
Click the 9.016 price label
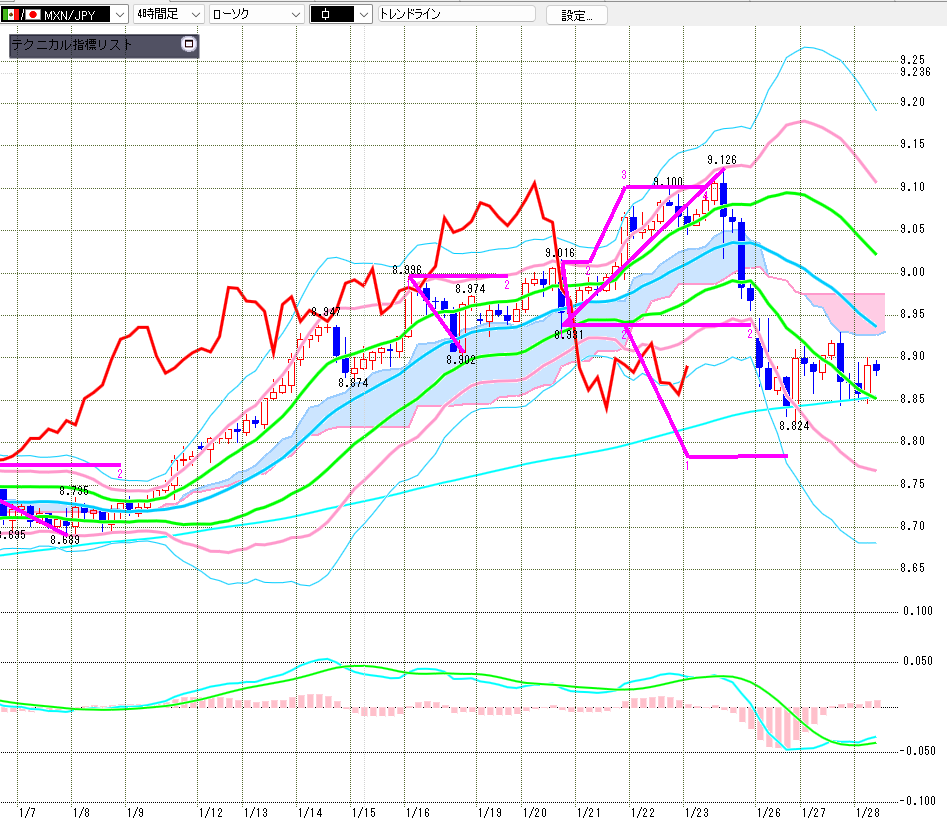point(560,254)
